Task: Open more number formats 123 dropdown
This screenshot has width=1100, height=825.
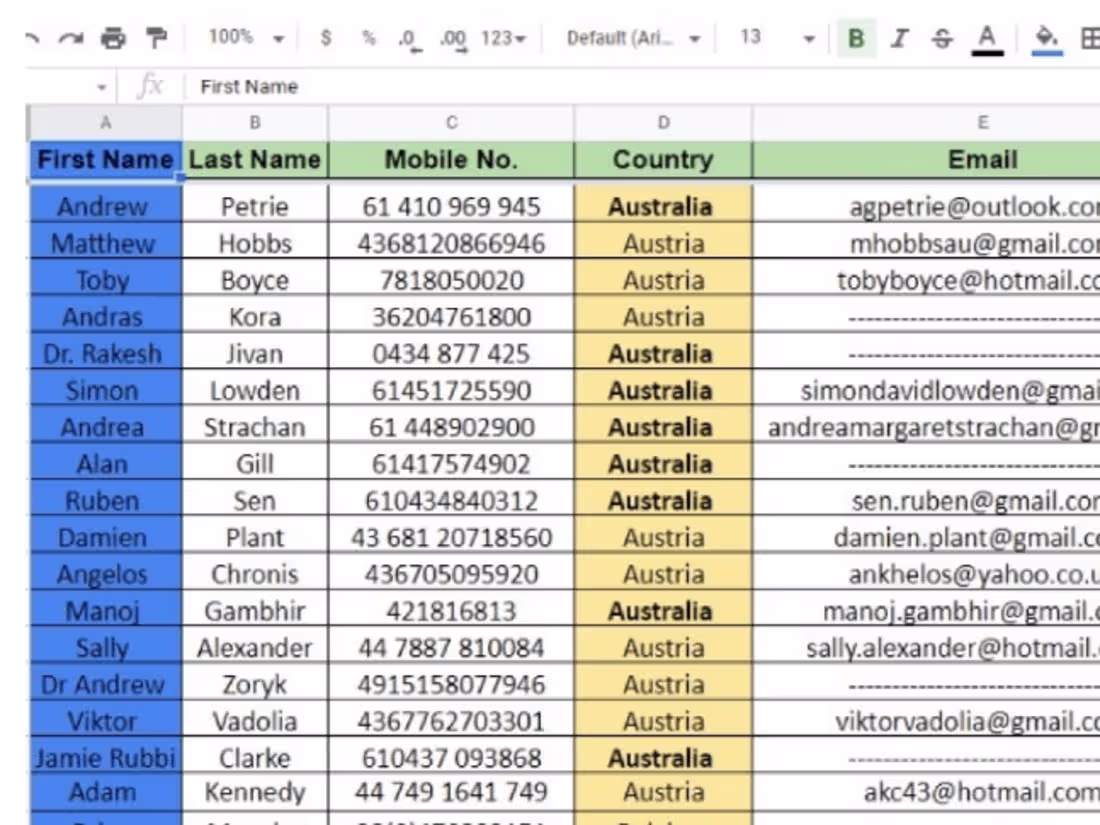Action: point(503,38)
